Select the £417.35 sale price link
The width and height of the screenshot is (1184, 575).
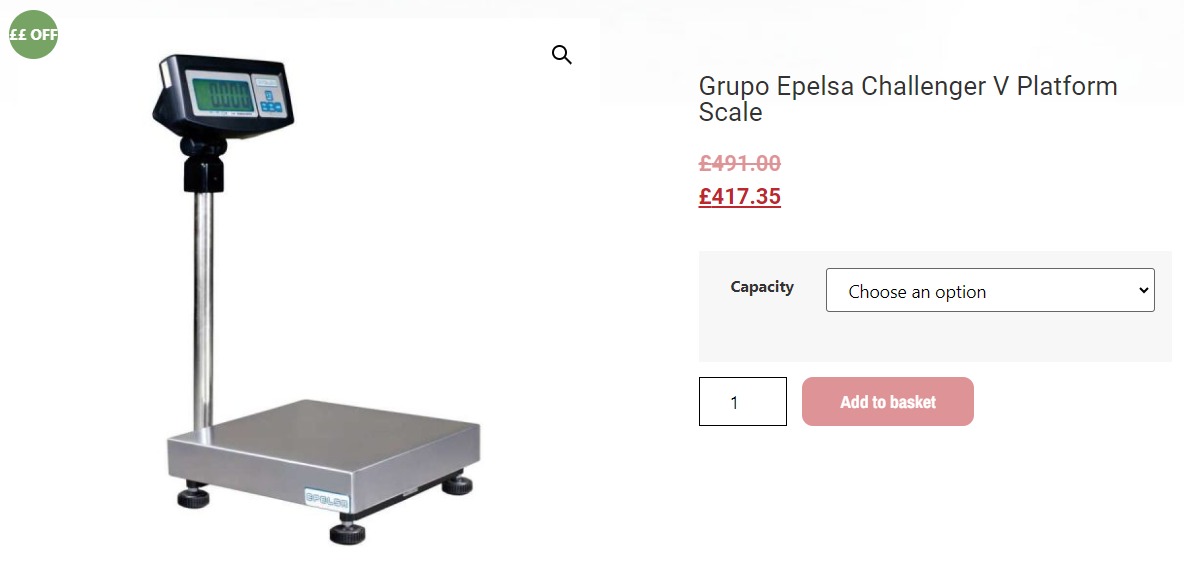739,197
